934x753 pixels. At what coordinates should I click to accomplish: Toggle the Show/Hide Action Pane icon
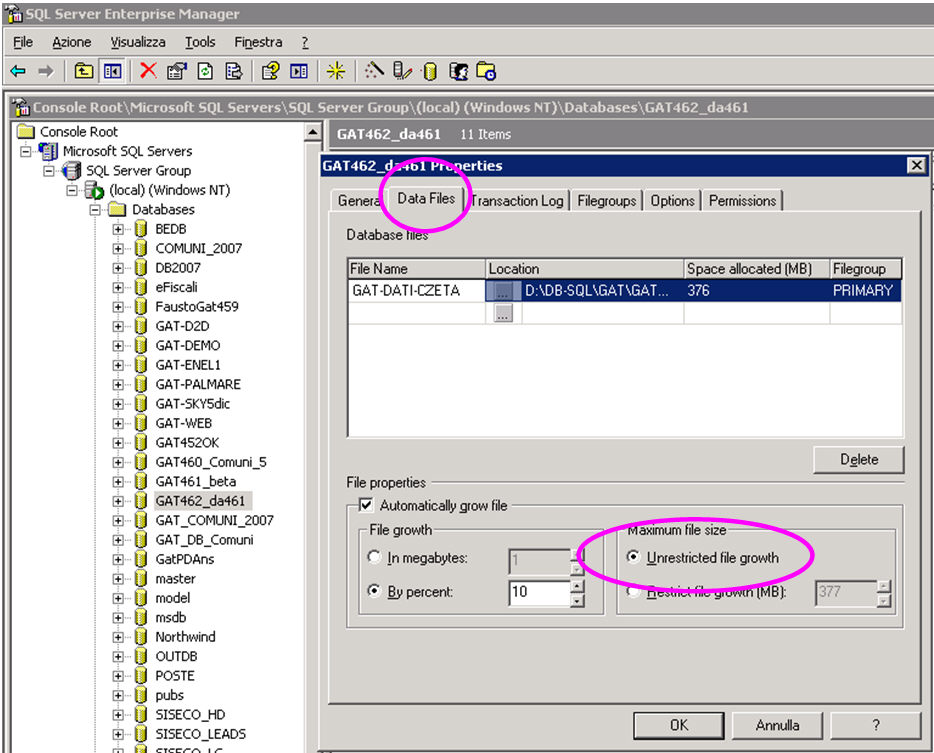click(298, 71)
